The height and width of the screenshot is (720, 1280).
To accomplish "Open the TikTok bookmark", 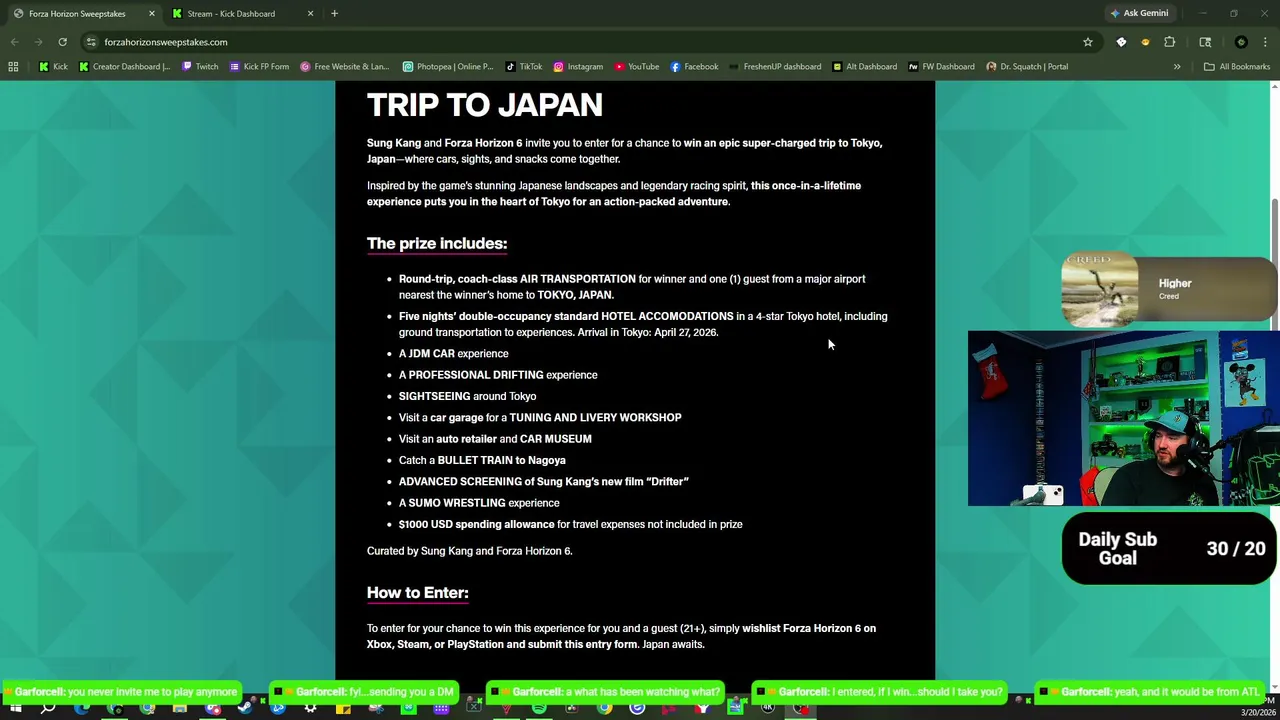I will [x=524, y=67].
